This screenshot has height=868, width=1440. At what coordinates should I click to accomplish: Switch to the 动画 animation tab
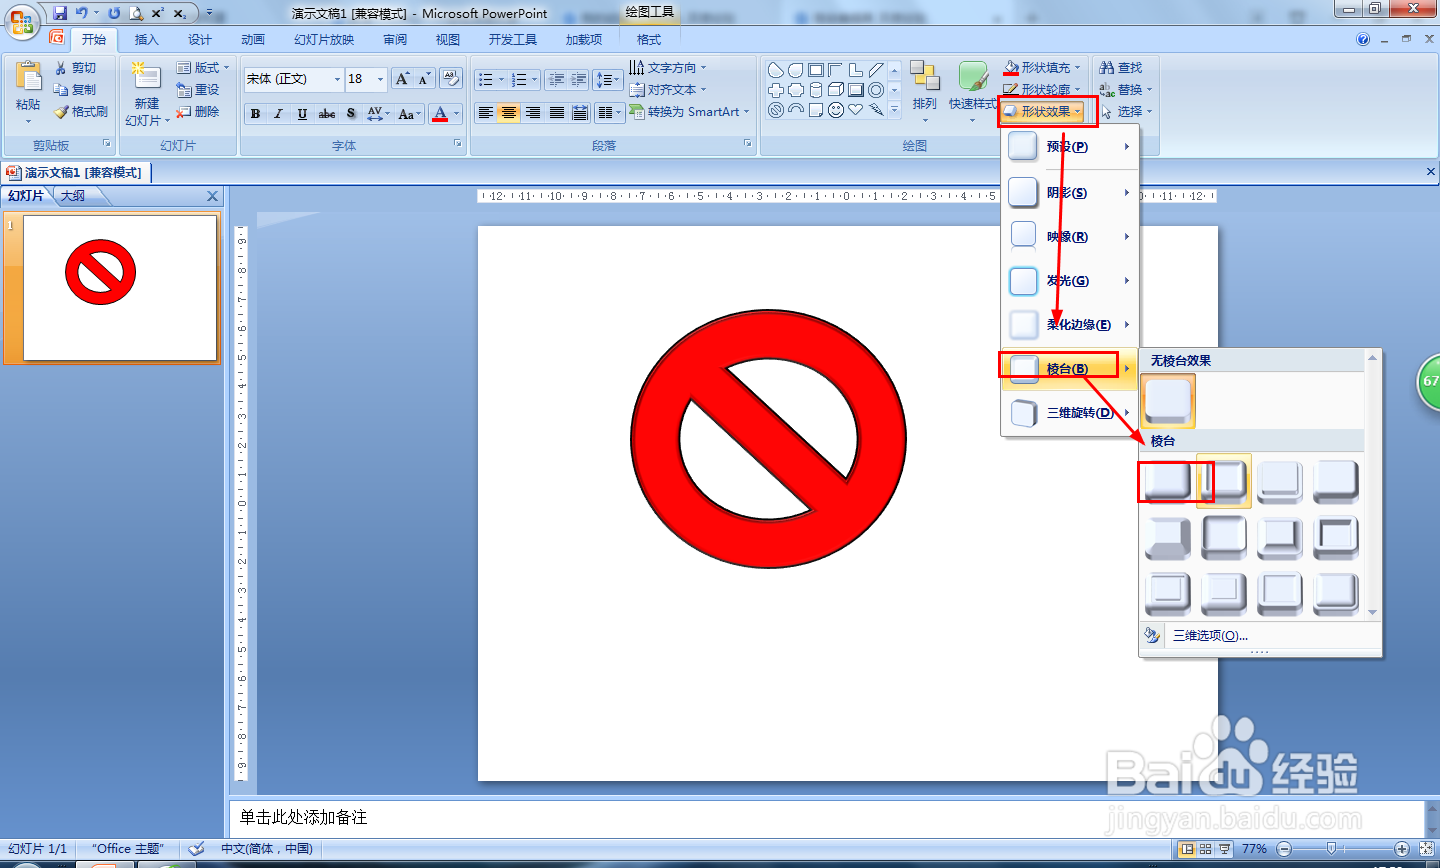coord(253,40)
